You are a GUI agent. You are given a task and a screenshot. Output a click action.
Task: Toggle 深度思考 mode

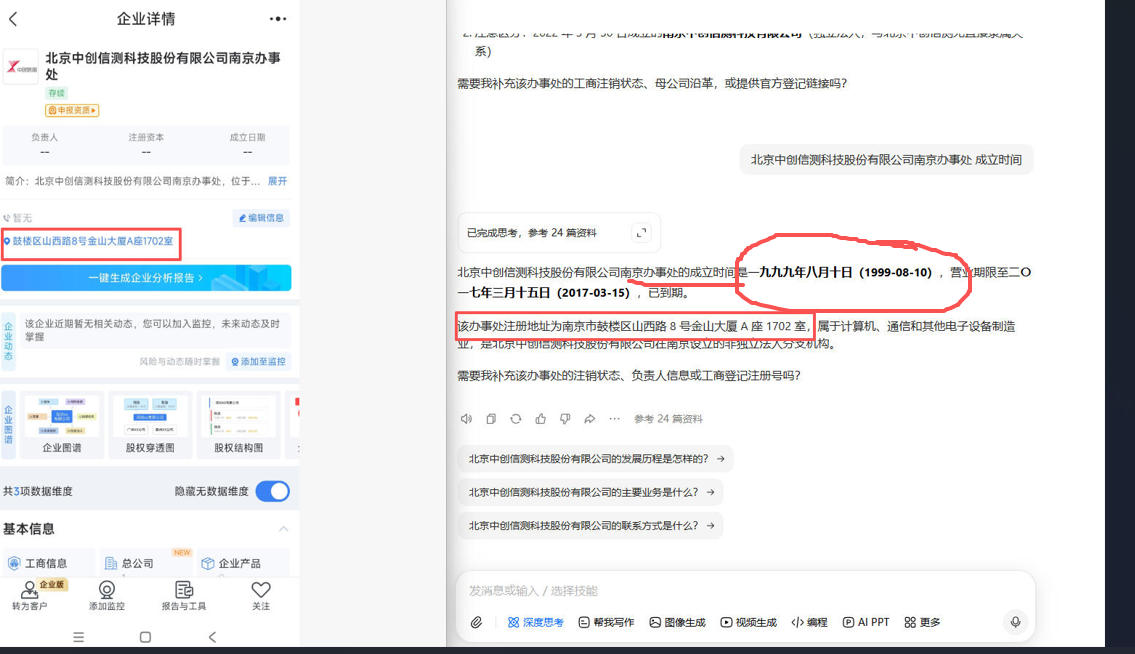pos(536,622)
